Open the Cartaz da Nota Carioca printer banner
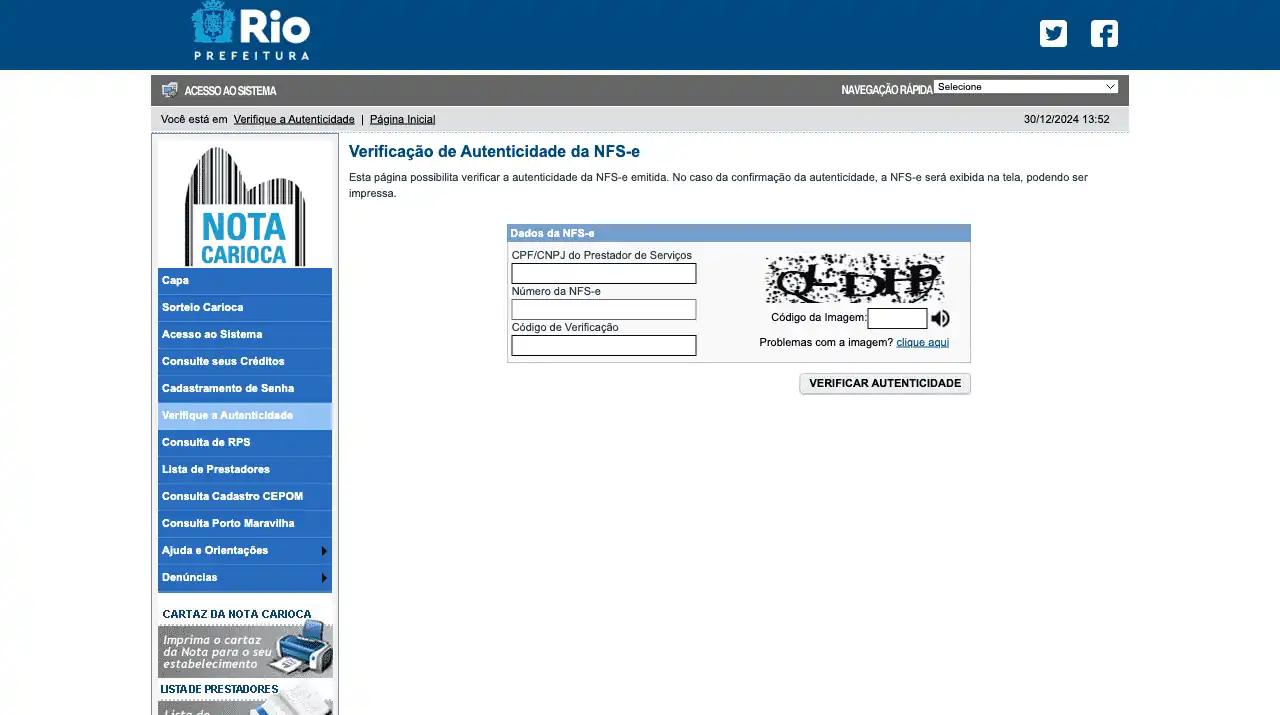Screen dimensions: 1280x715 click(245, 648)
